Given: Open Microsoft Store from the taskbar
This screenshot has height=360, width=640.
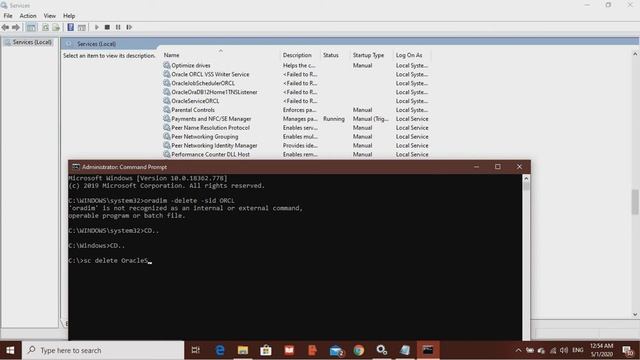Looking at the screenshot, I should [266, 350].
